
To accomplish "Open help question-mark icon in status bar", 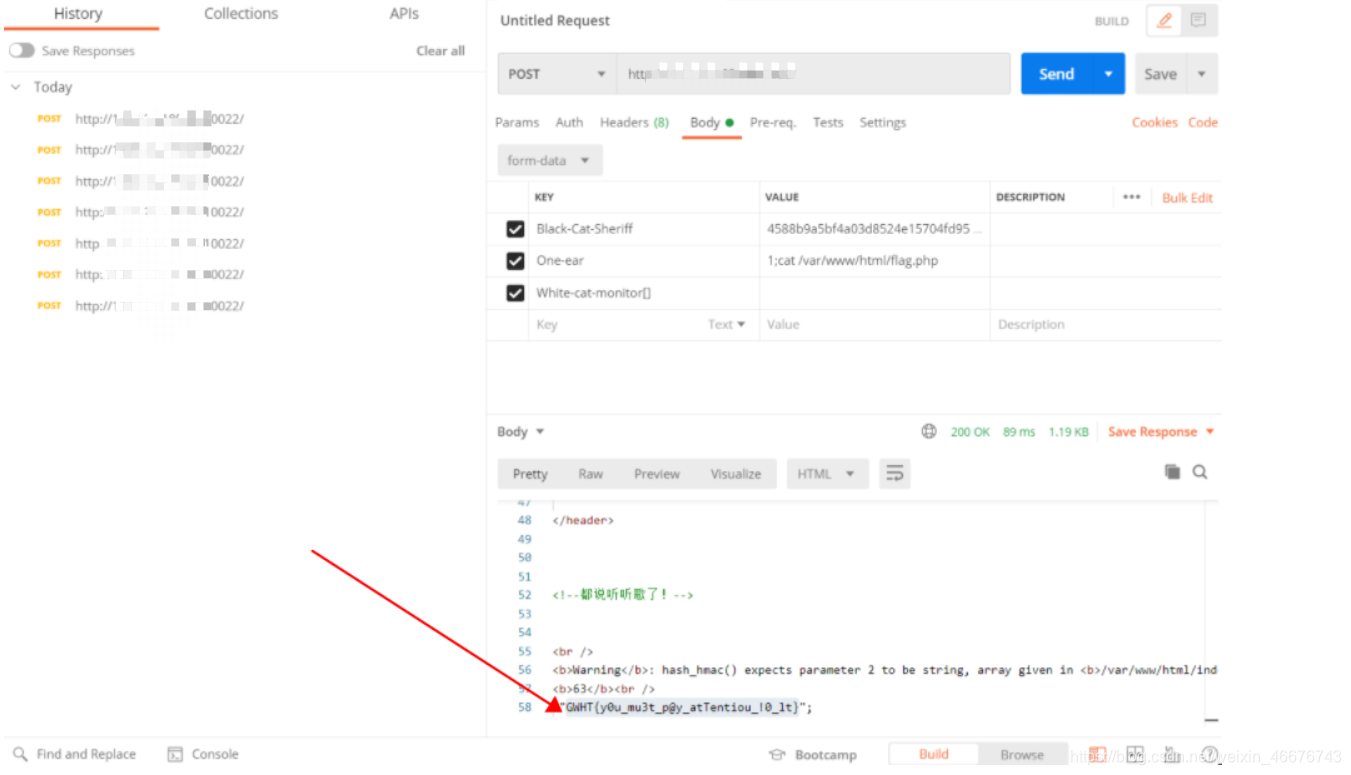I will [1210, 755].
